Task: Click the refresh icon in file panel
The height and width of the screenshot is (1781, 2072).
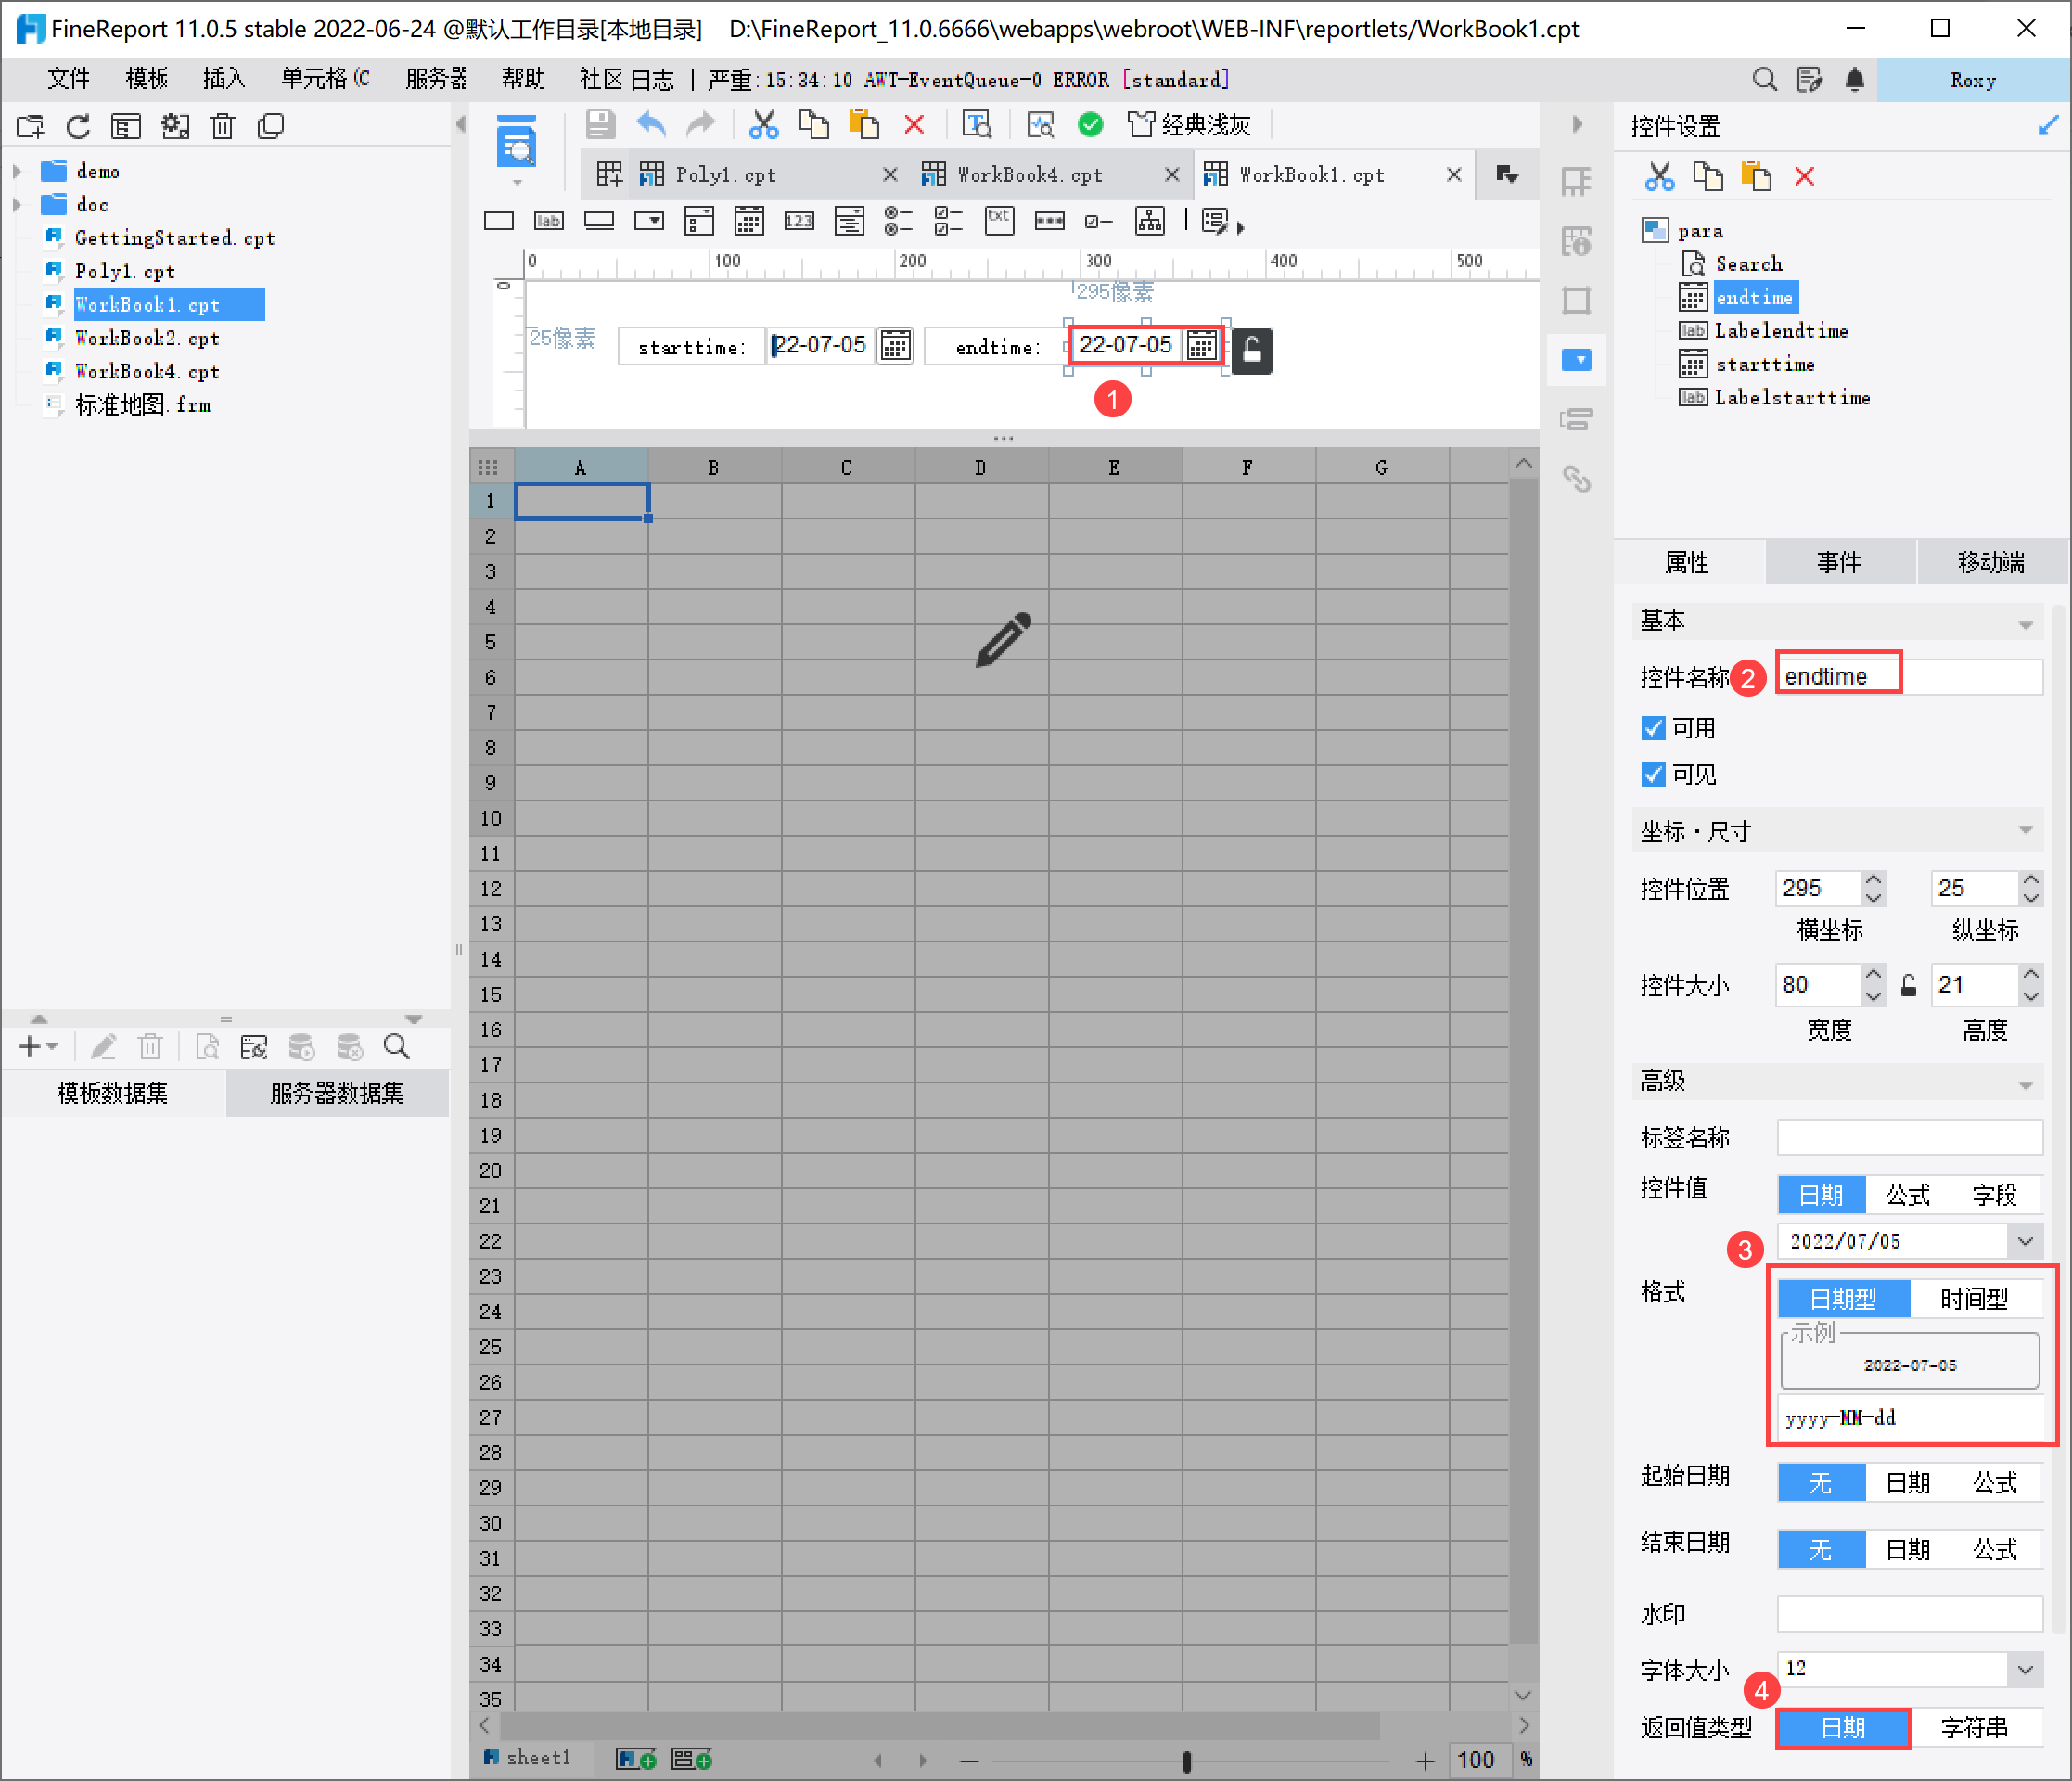Action: tap(78, 127)
